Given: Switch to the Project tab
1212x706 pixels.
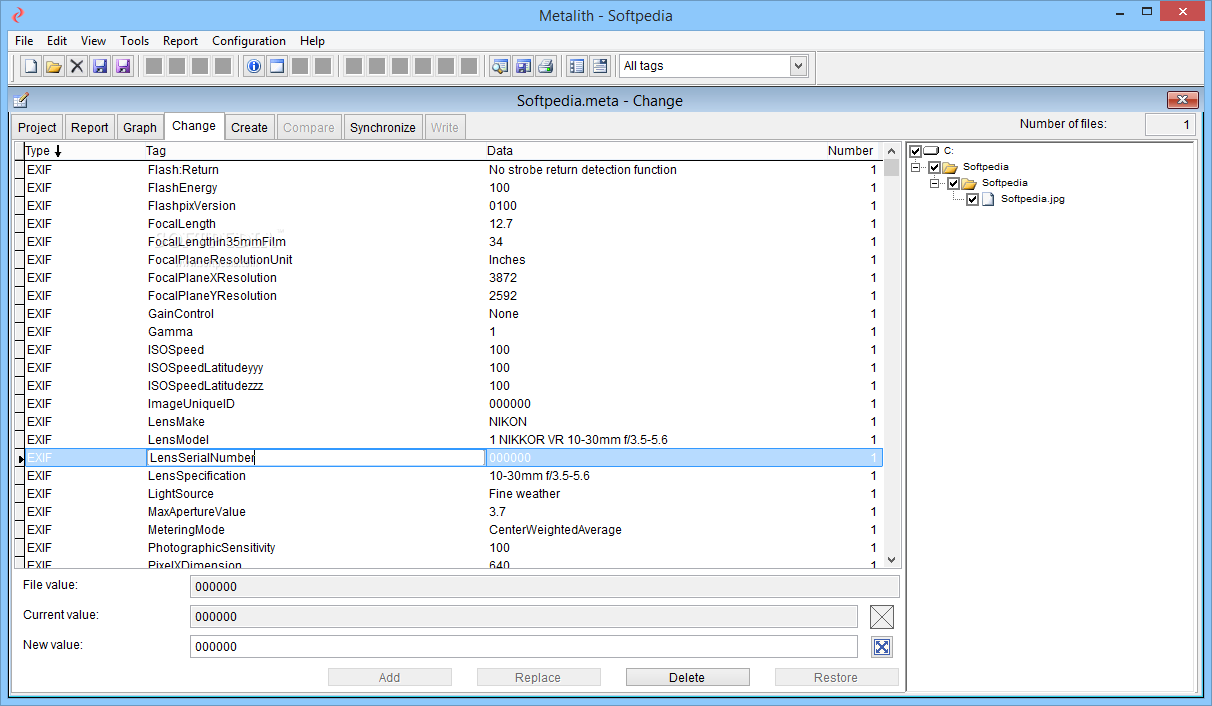Looking at the screenshot, I should pyautogui.click(x=37, y=127).
